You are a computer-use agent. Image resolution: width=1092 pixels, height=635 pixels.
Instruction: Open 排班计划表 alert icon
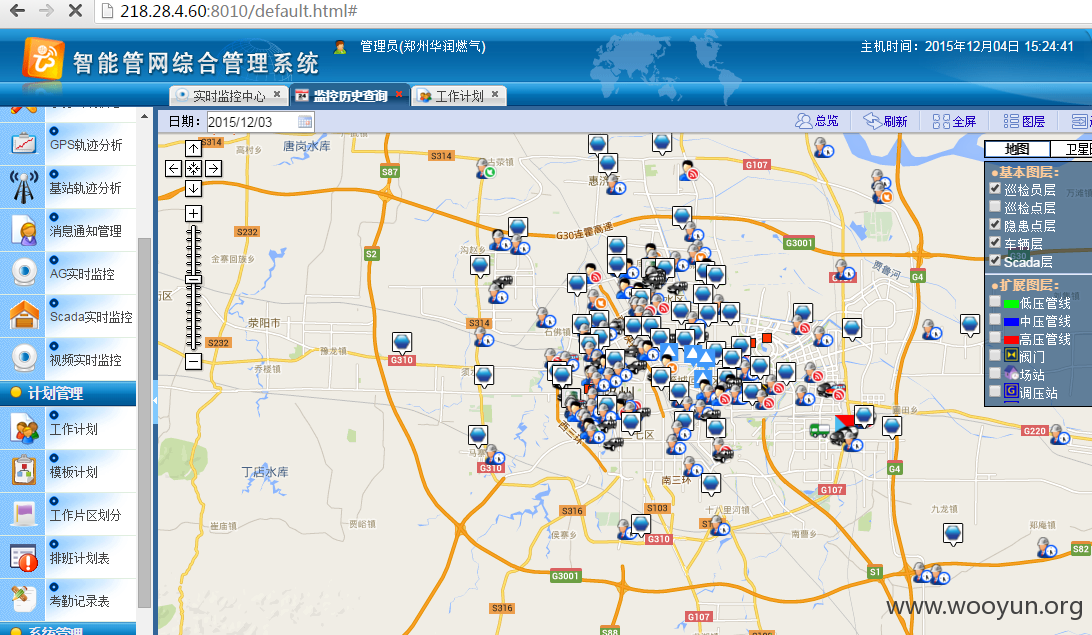point(24,558)
